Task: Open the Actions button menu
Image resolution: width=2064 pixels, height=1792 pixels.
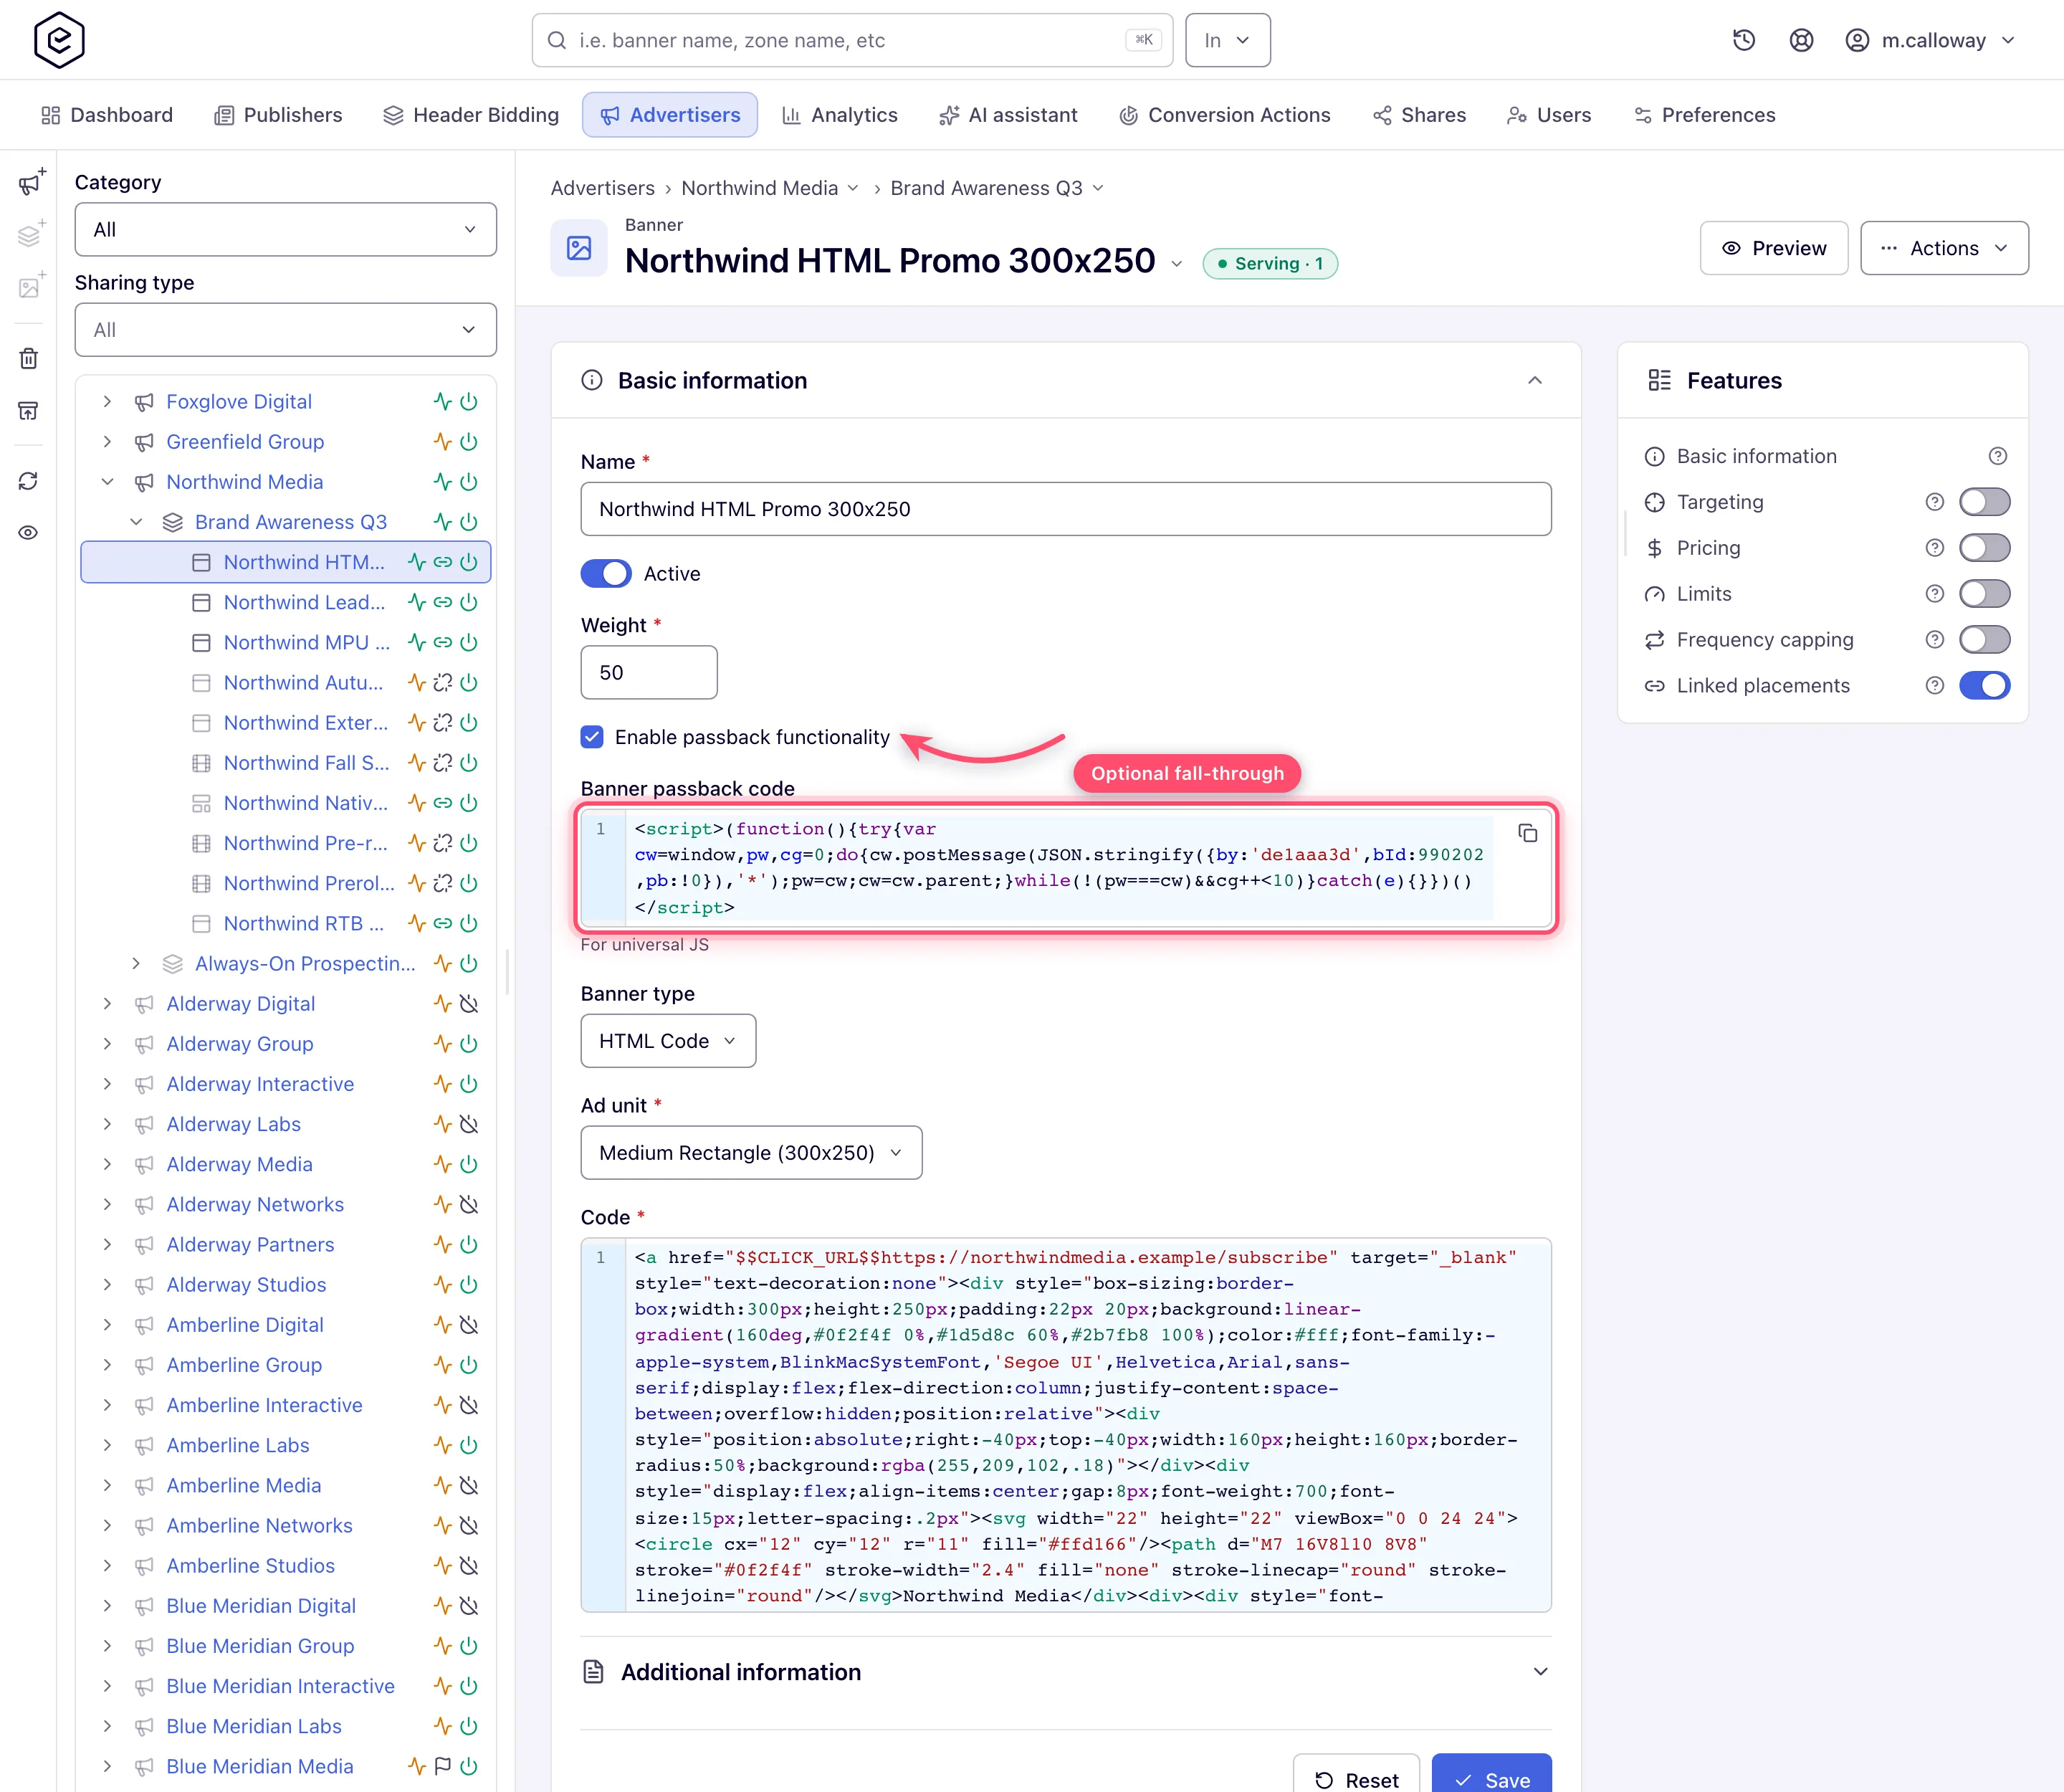Action: [1944, 248]
